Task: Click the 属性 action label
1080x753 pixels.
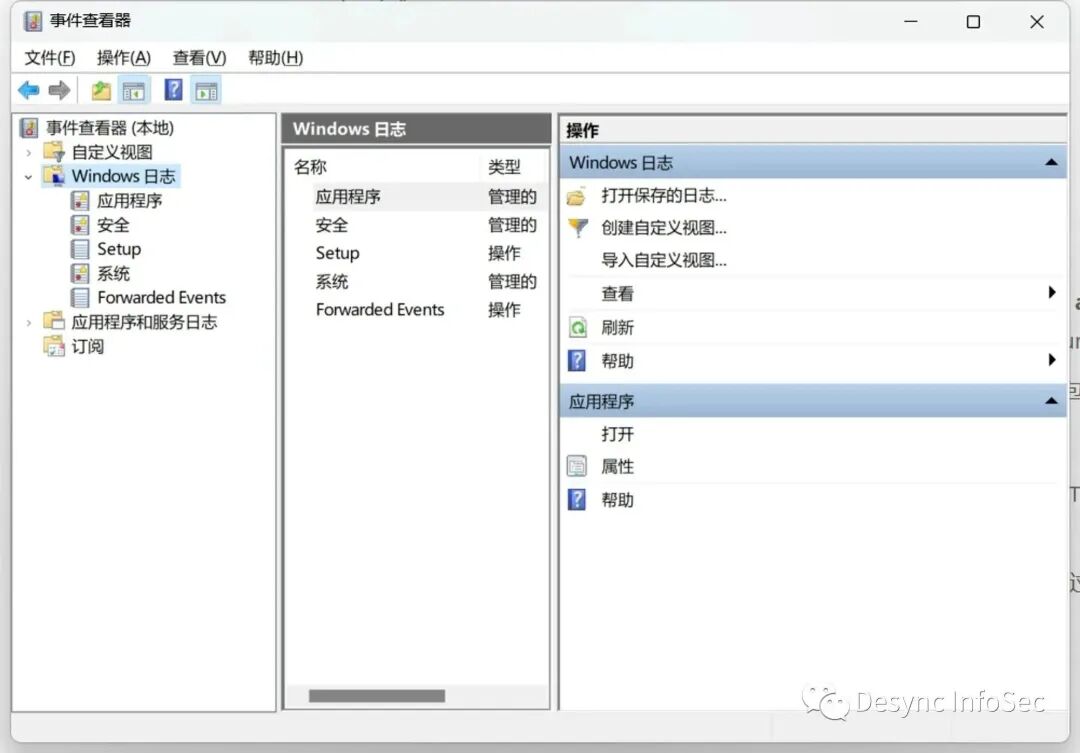Action: coord(617,466)
